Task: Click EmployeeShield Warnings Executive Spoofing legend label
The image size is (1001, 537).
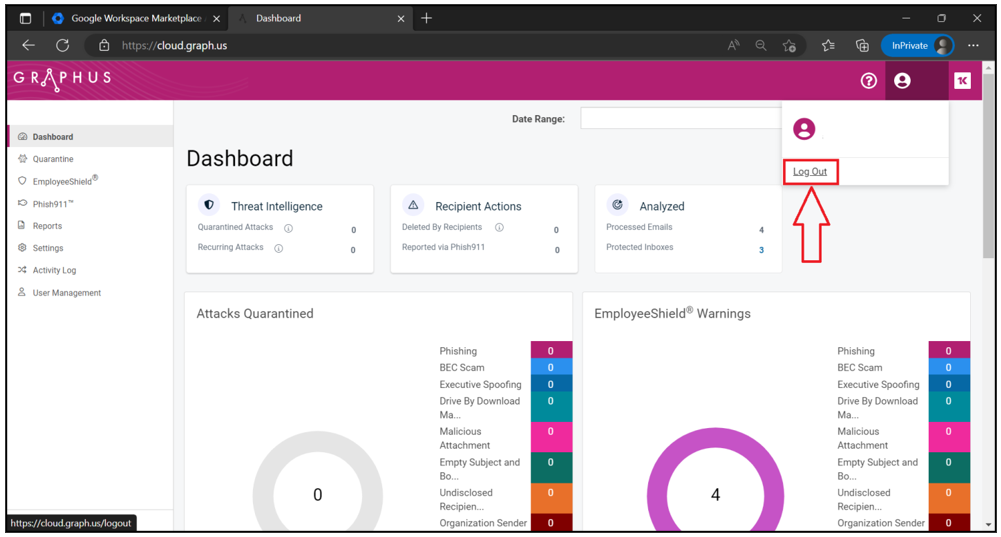Action: point(878,384)
